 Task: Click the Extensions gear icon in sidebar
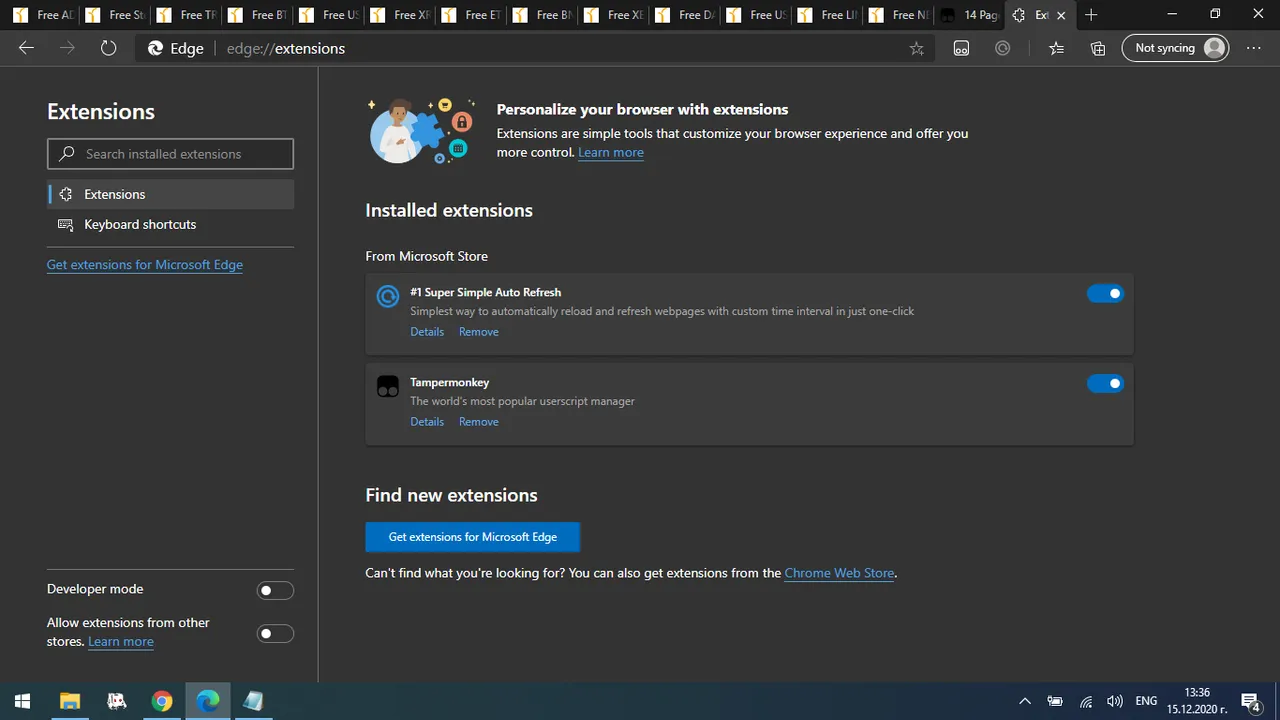click(x=66, y=194)
